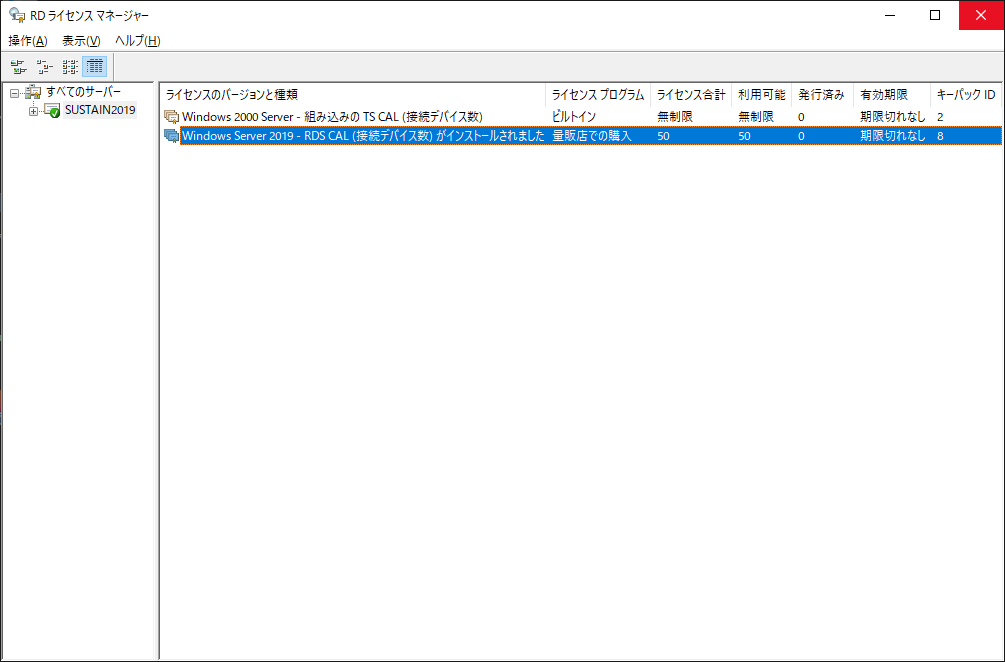Collapse the すべてのサーバー tree node

(15, 94)
